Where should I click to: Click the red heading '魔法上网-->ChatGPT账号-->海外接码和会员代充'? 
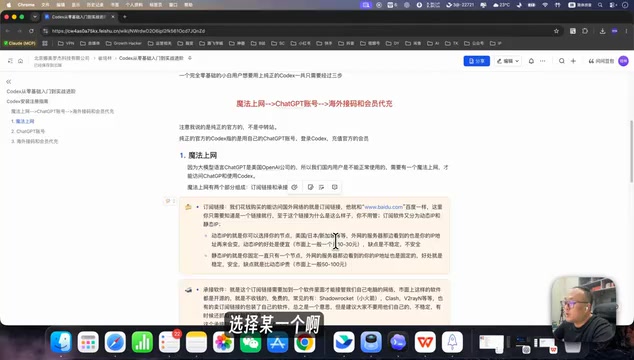(x=314, y=104)
